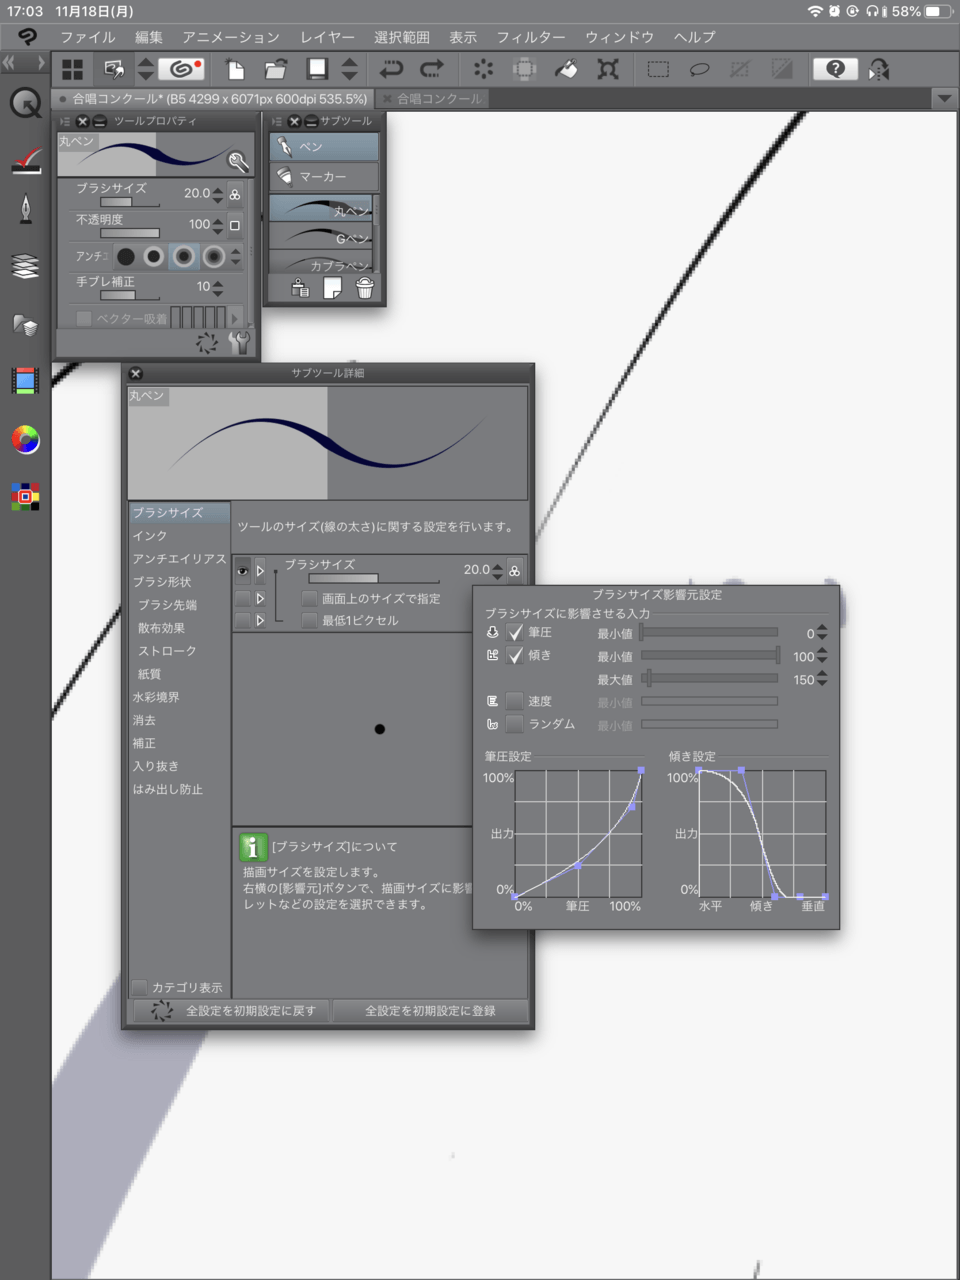
Task: Toggle eye icon beside ブラシサイズ setting
Action: pyautogui.click(x=242, y=571)
